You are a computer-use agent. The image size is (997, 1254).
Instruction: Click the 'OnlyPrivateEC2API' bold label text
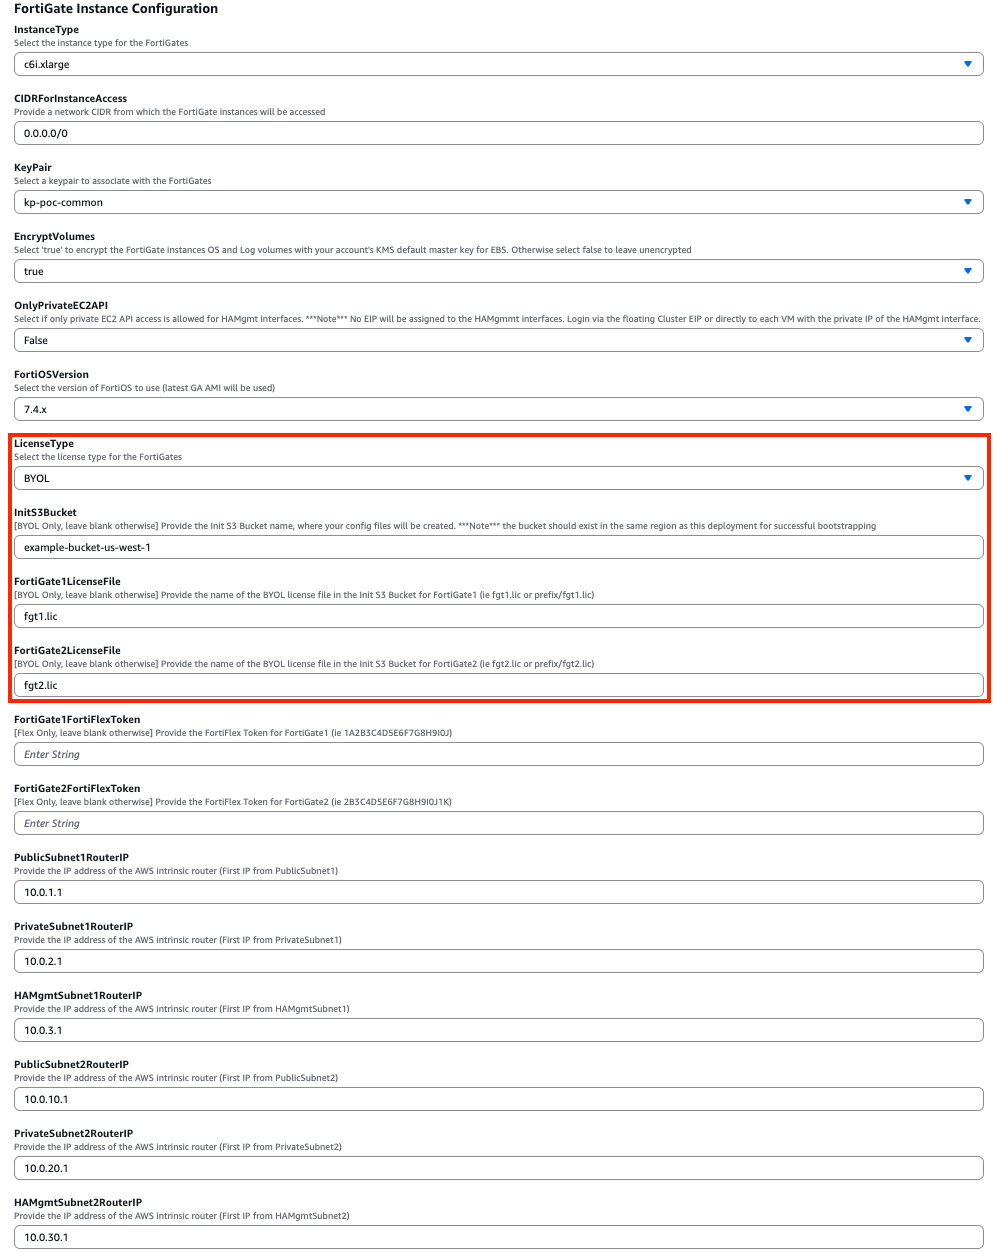(61, 306)
